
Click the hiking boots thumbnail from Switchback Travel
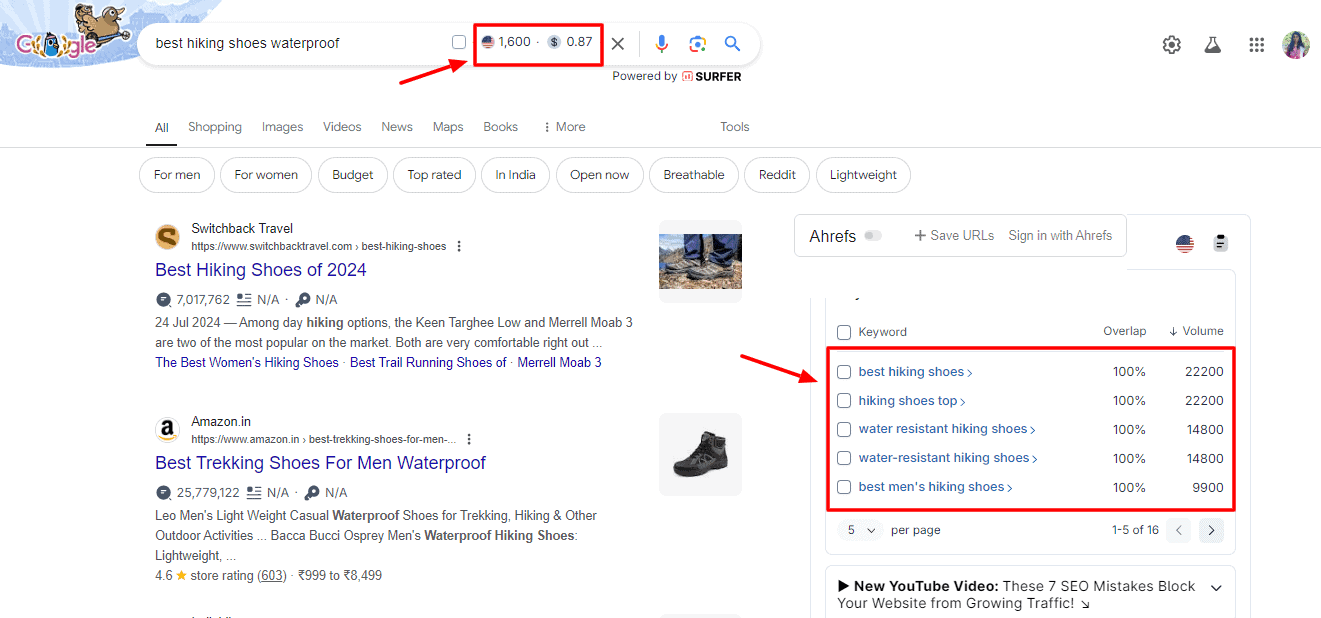(x=700, y=261)
